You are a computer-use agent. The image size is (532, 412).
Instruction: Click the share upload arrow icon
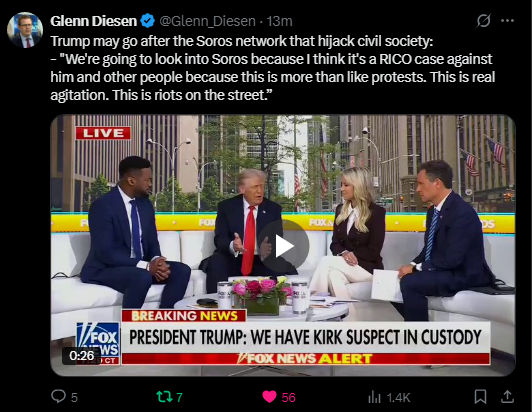click(x=507, y=396)
